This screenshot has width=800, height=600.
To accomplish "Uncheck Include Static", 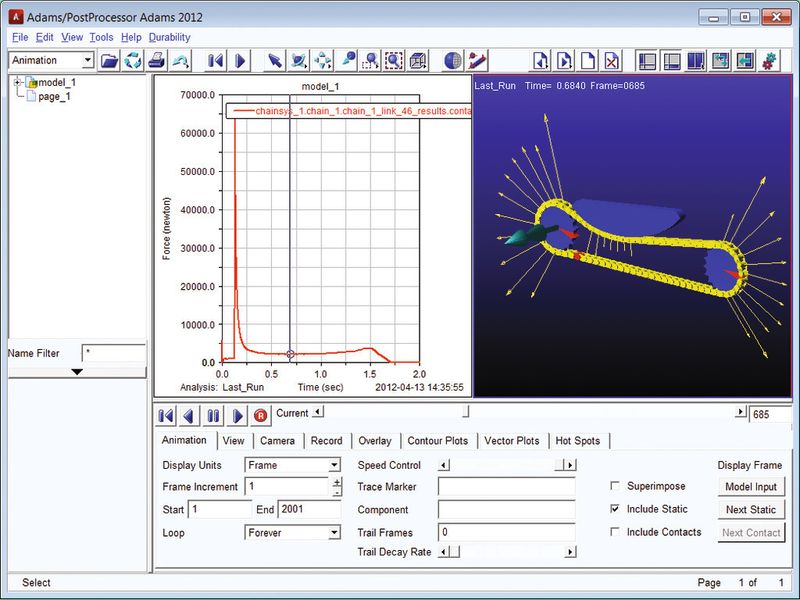I will pos(616,509).
